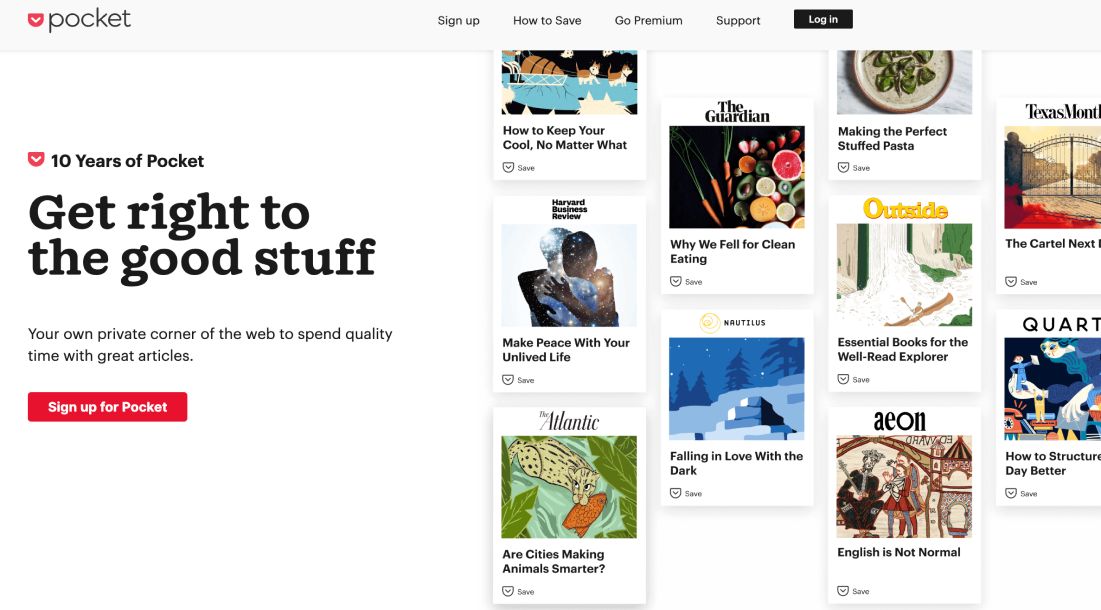Open the How to Structure Day Better title

(1053, 463)
